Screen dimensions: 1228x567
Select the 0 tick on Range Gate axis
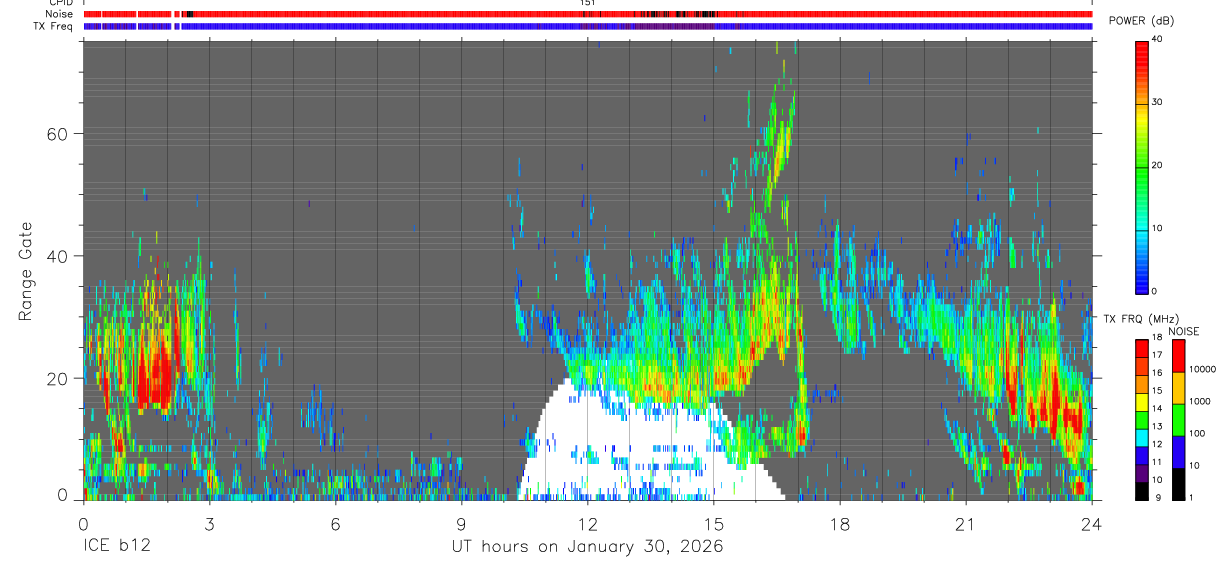point(63,496)
